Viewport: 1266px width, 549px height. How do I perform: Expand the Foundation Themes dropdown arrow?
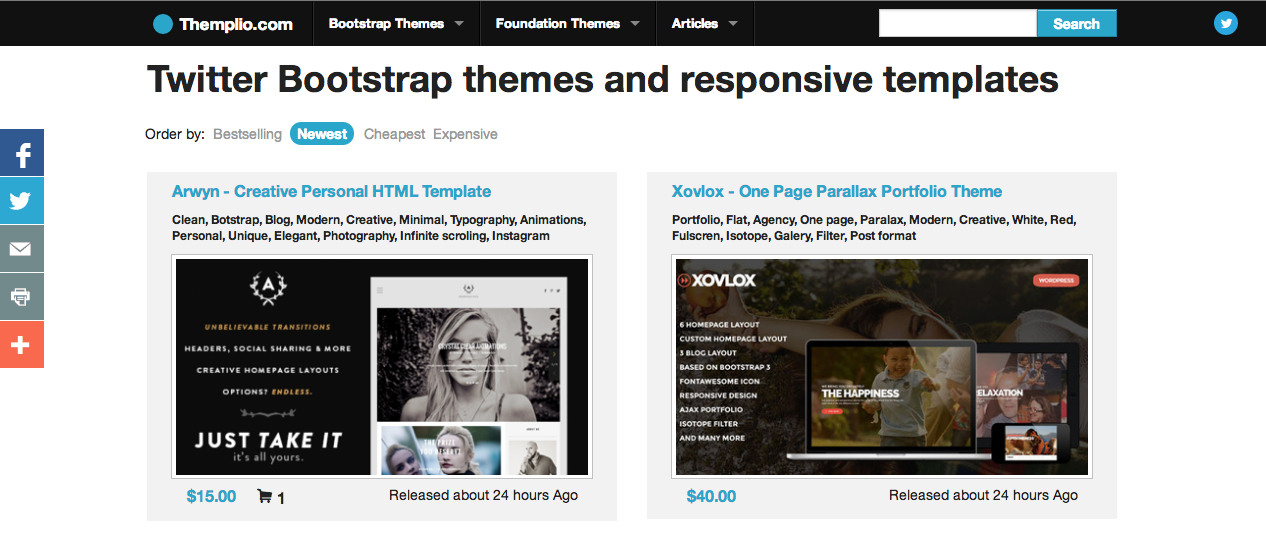point(635,23)
